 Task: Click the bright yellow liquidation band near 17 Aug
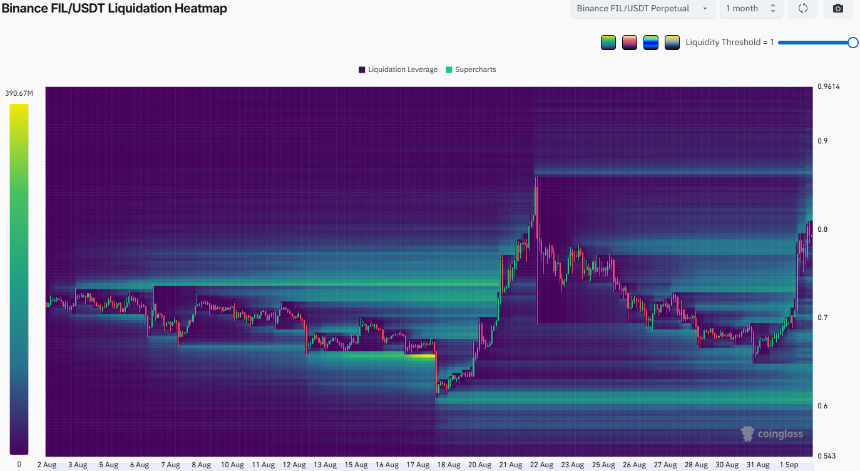(x=421, y=356)
